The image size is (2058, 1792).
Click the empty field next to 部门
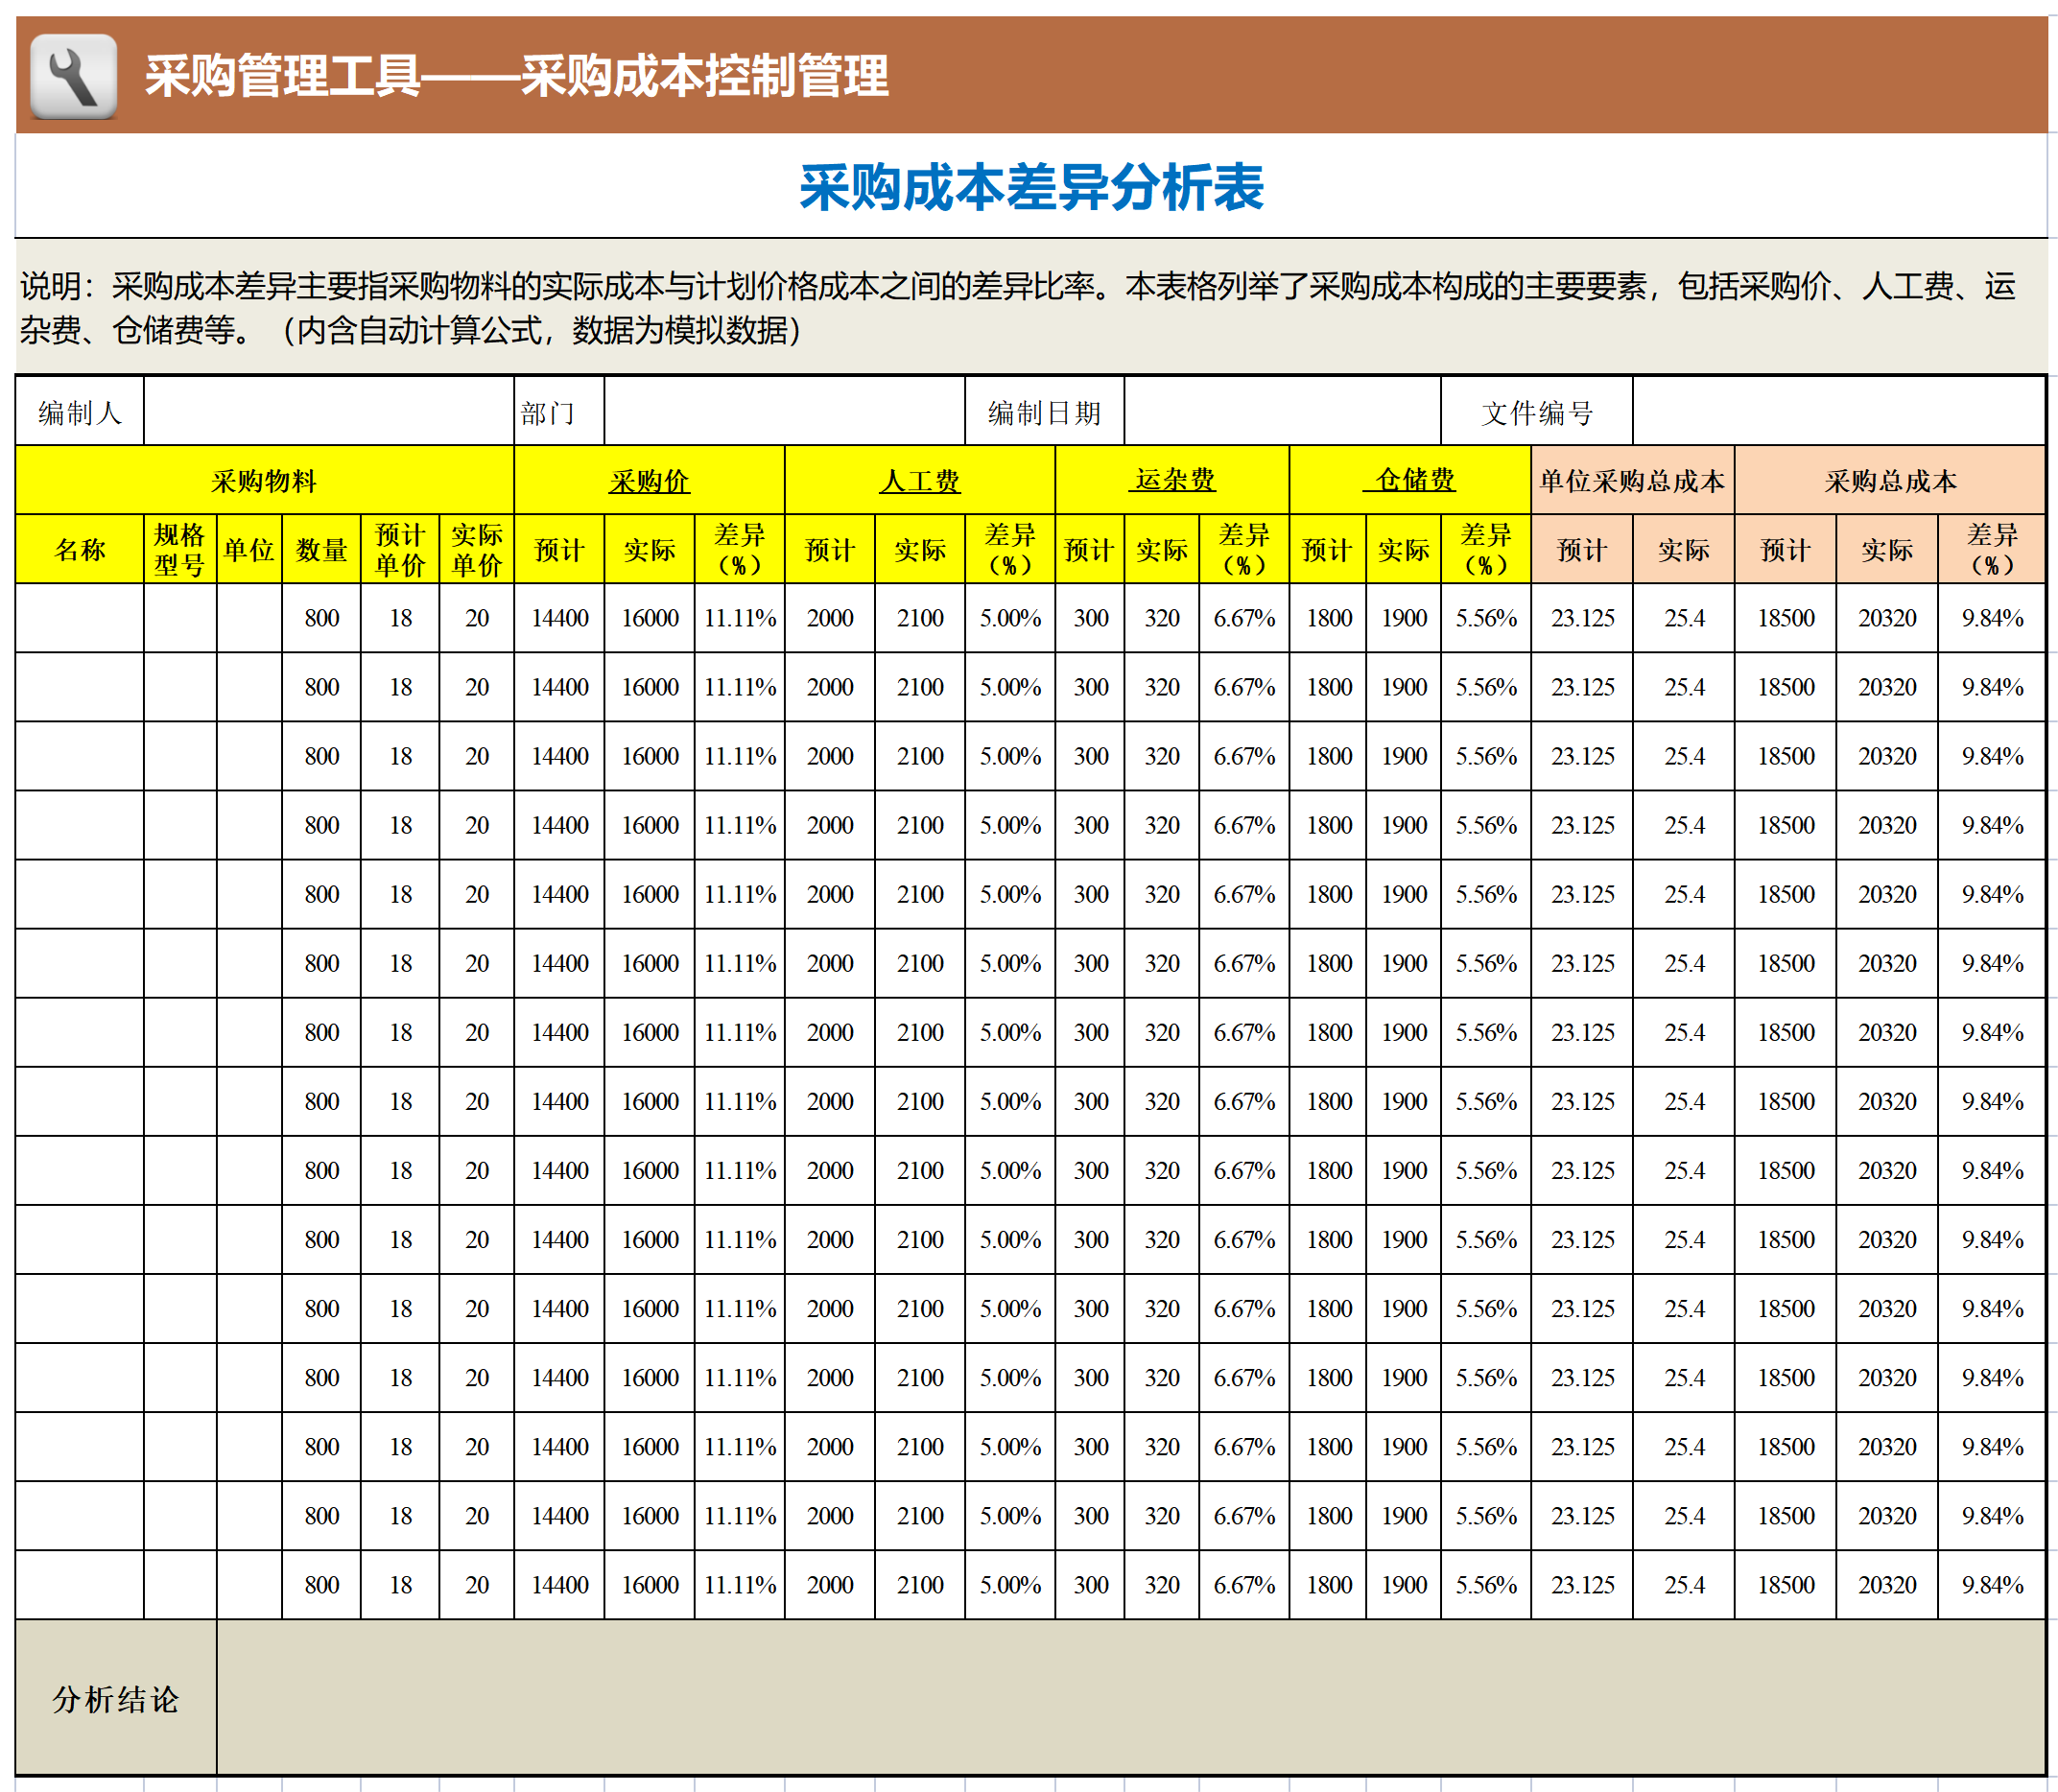[784, 412]
